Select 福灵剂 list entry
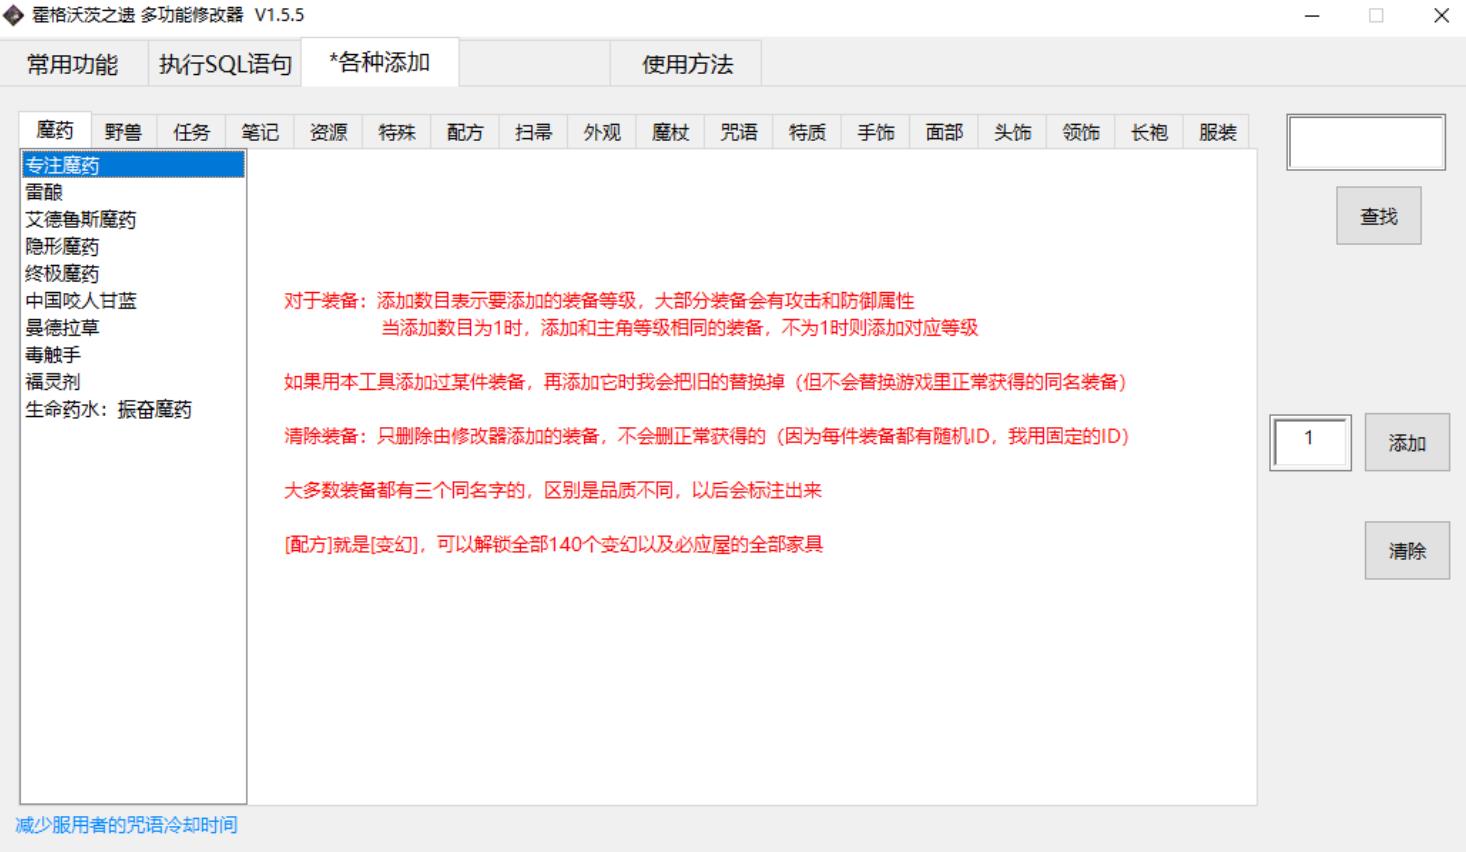1466x852 pixels. pos(52,382)
